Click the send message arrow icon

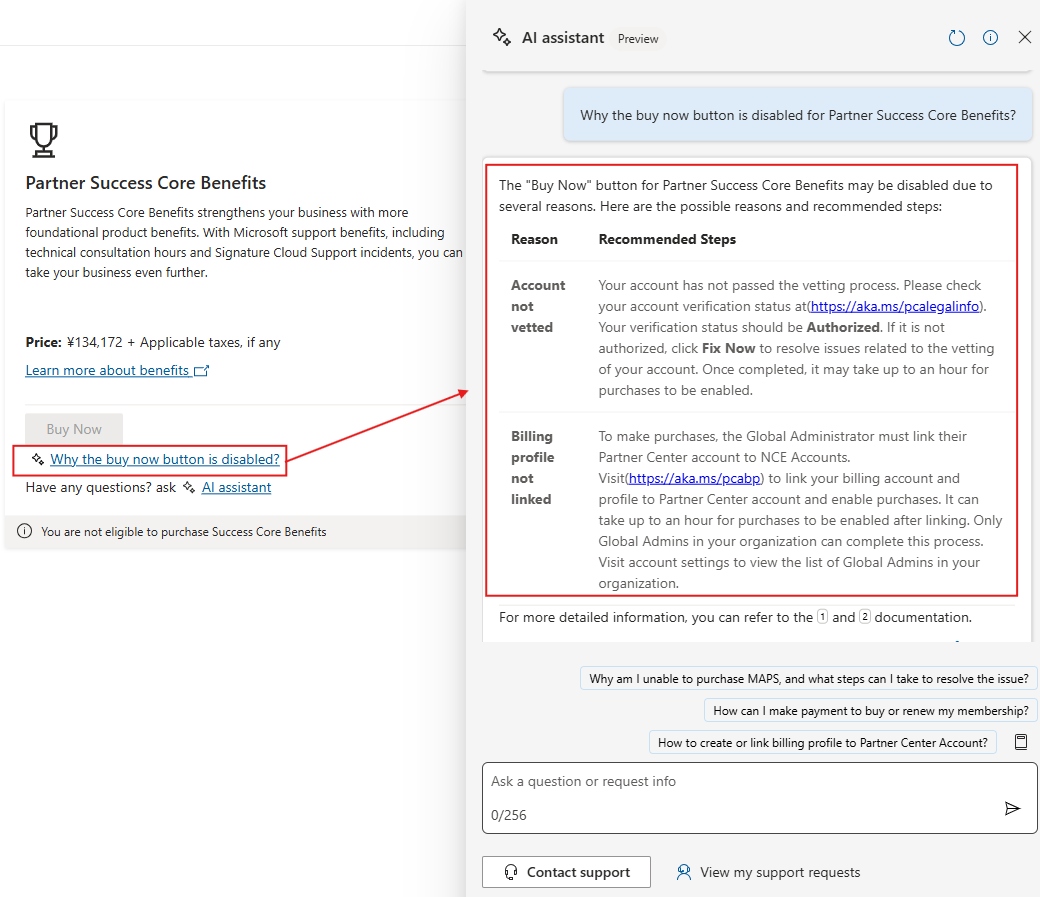pos(1012,808)
